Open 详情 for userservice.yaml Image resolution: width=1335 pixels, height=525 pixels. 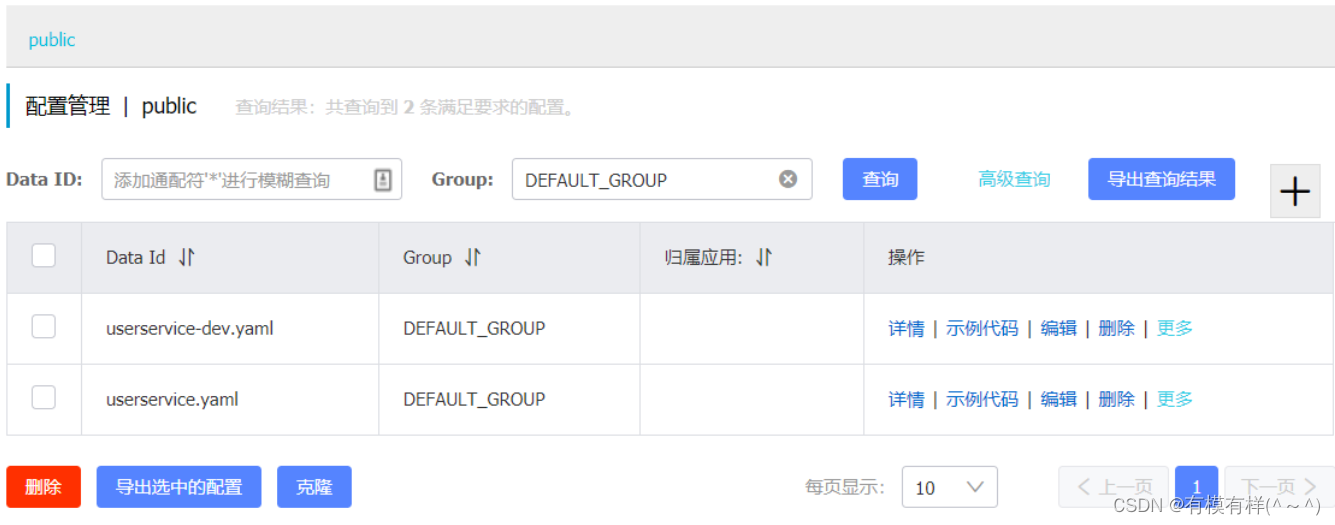pyautogui.click(x=906, y=399)
